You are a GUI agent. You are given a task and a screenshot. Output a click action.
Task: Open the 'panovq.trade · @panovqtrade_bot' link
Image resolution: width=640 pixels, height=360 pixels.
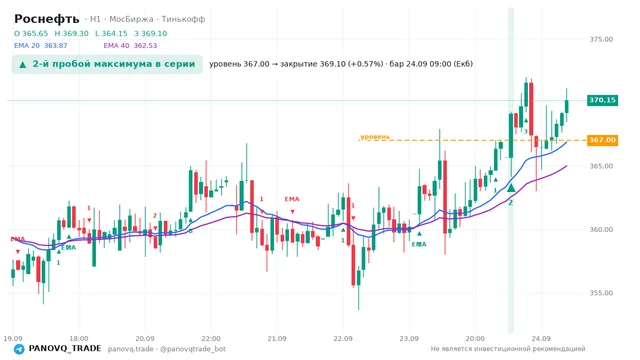coord(167,349)
